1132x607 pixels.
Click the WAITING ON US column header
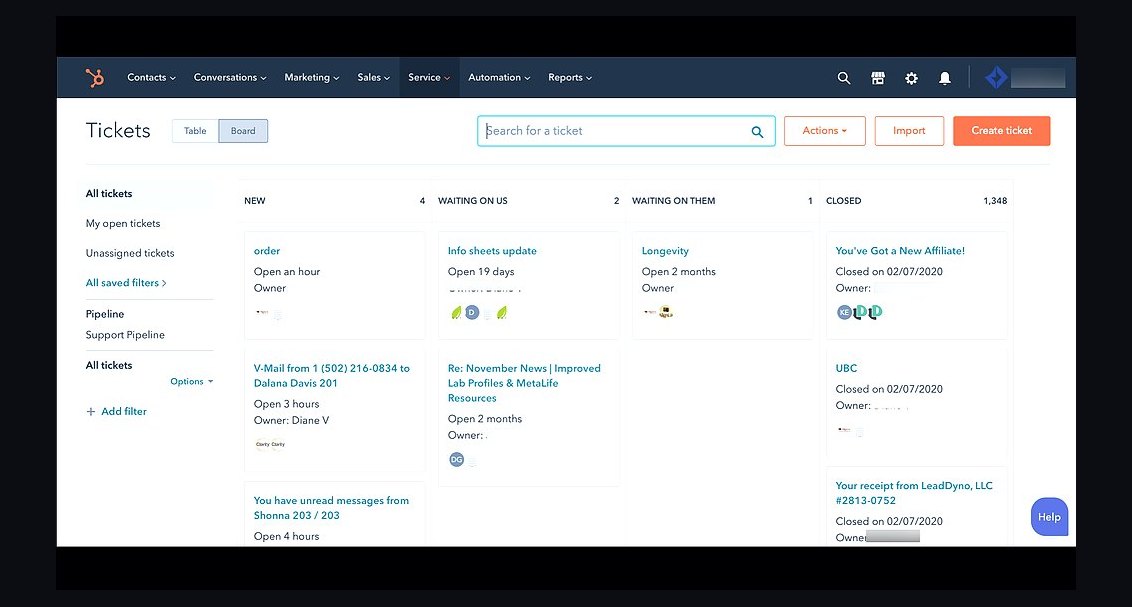[x=472, y=201]
